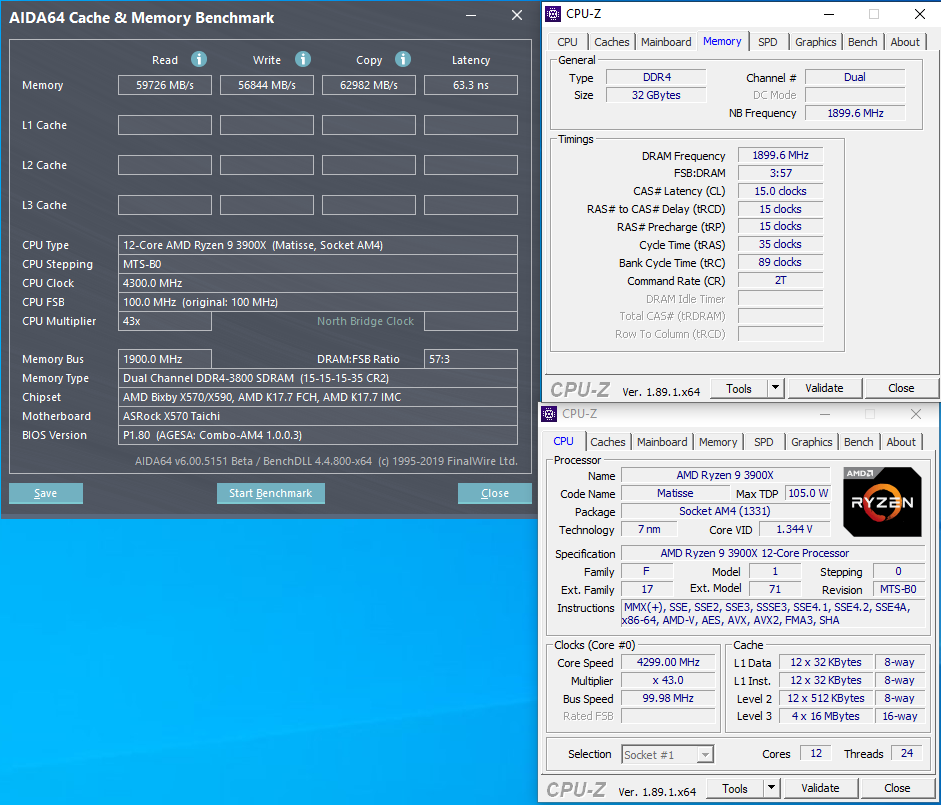Click Motherboard field ASRock X570 Taichi
941x805 pixels.
(x=317, y=416)
